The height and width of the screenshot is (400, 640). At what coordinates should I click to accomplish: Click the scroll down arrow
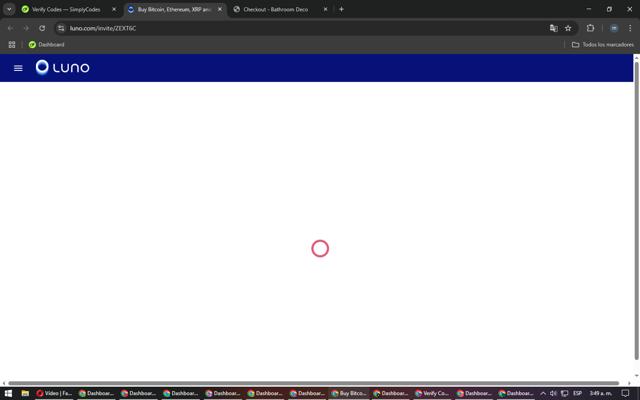point(636,376)
